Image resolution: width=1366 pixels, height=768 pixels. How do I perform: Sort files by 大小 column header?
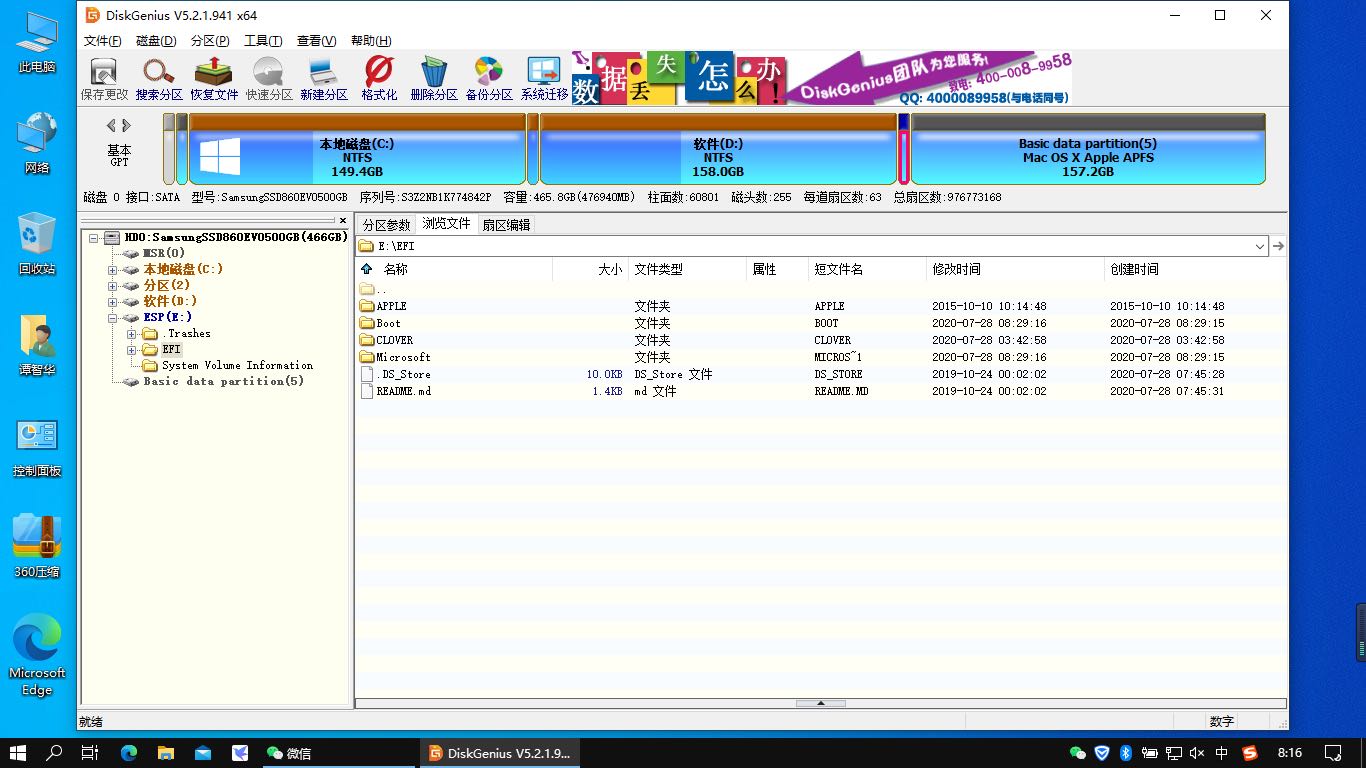point(590,269)
